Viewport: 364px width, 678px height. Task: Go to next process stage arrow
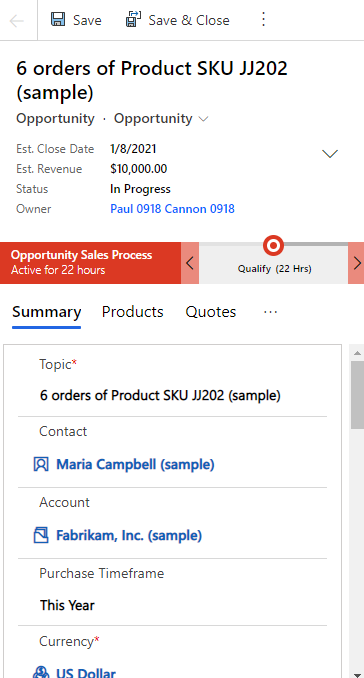click(x=356, y=263)
